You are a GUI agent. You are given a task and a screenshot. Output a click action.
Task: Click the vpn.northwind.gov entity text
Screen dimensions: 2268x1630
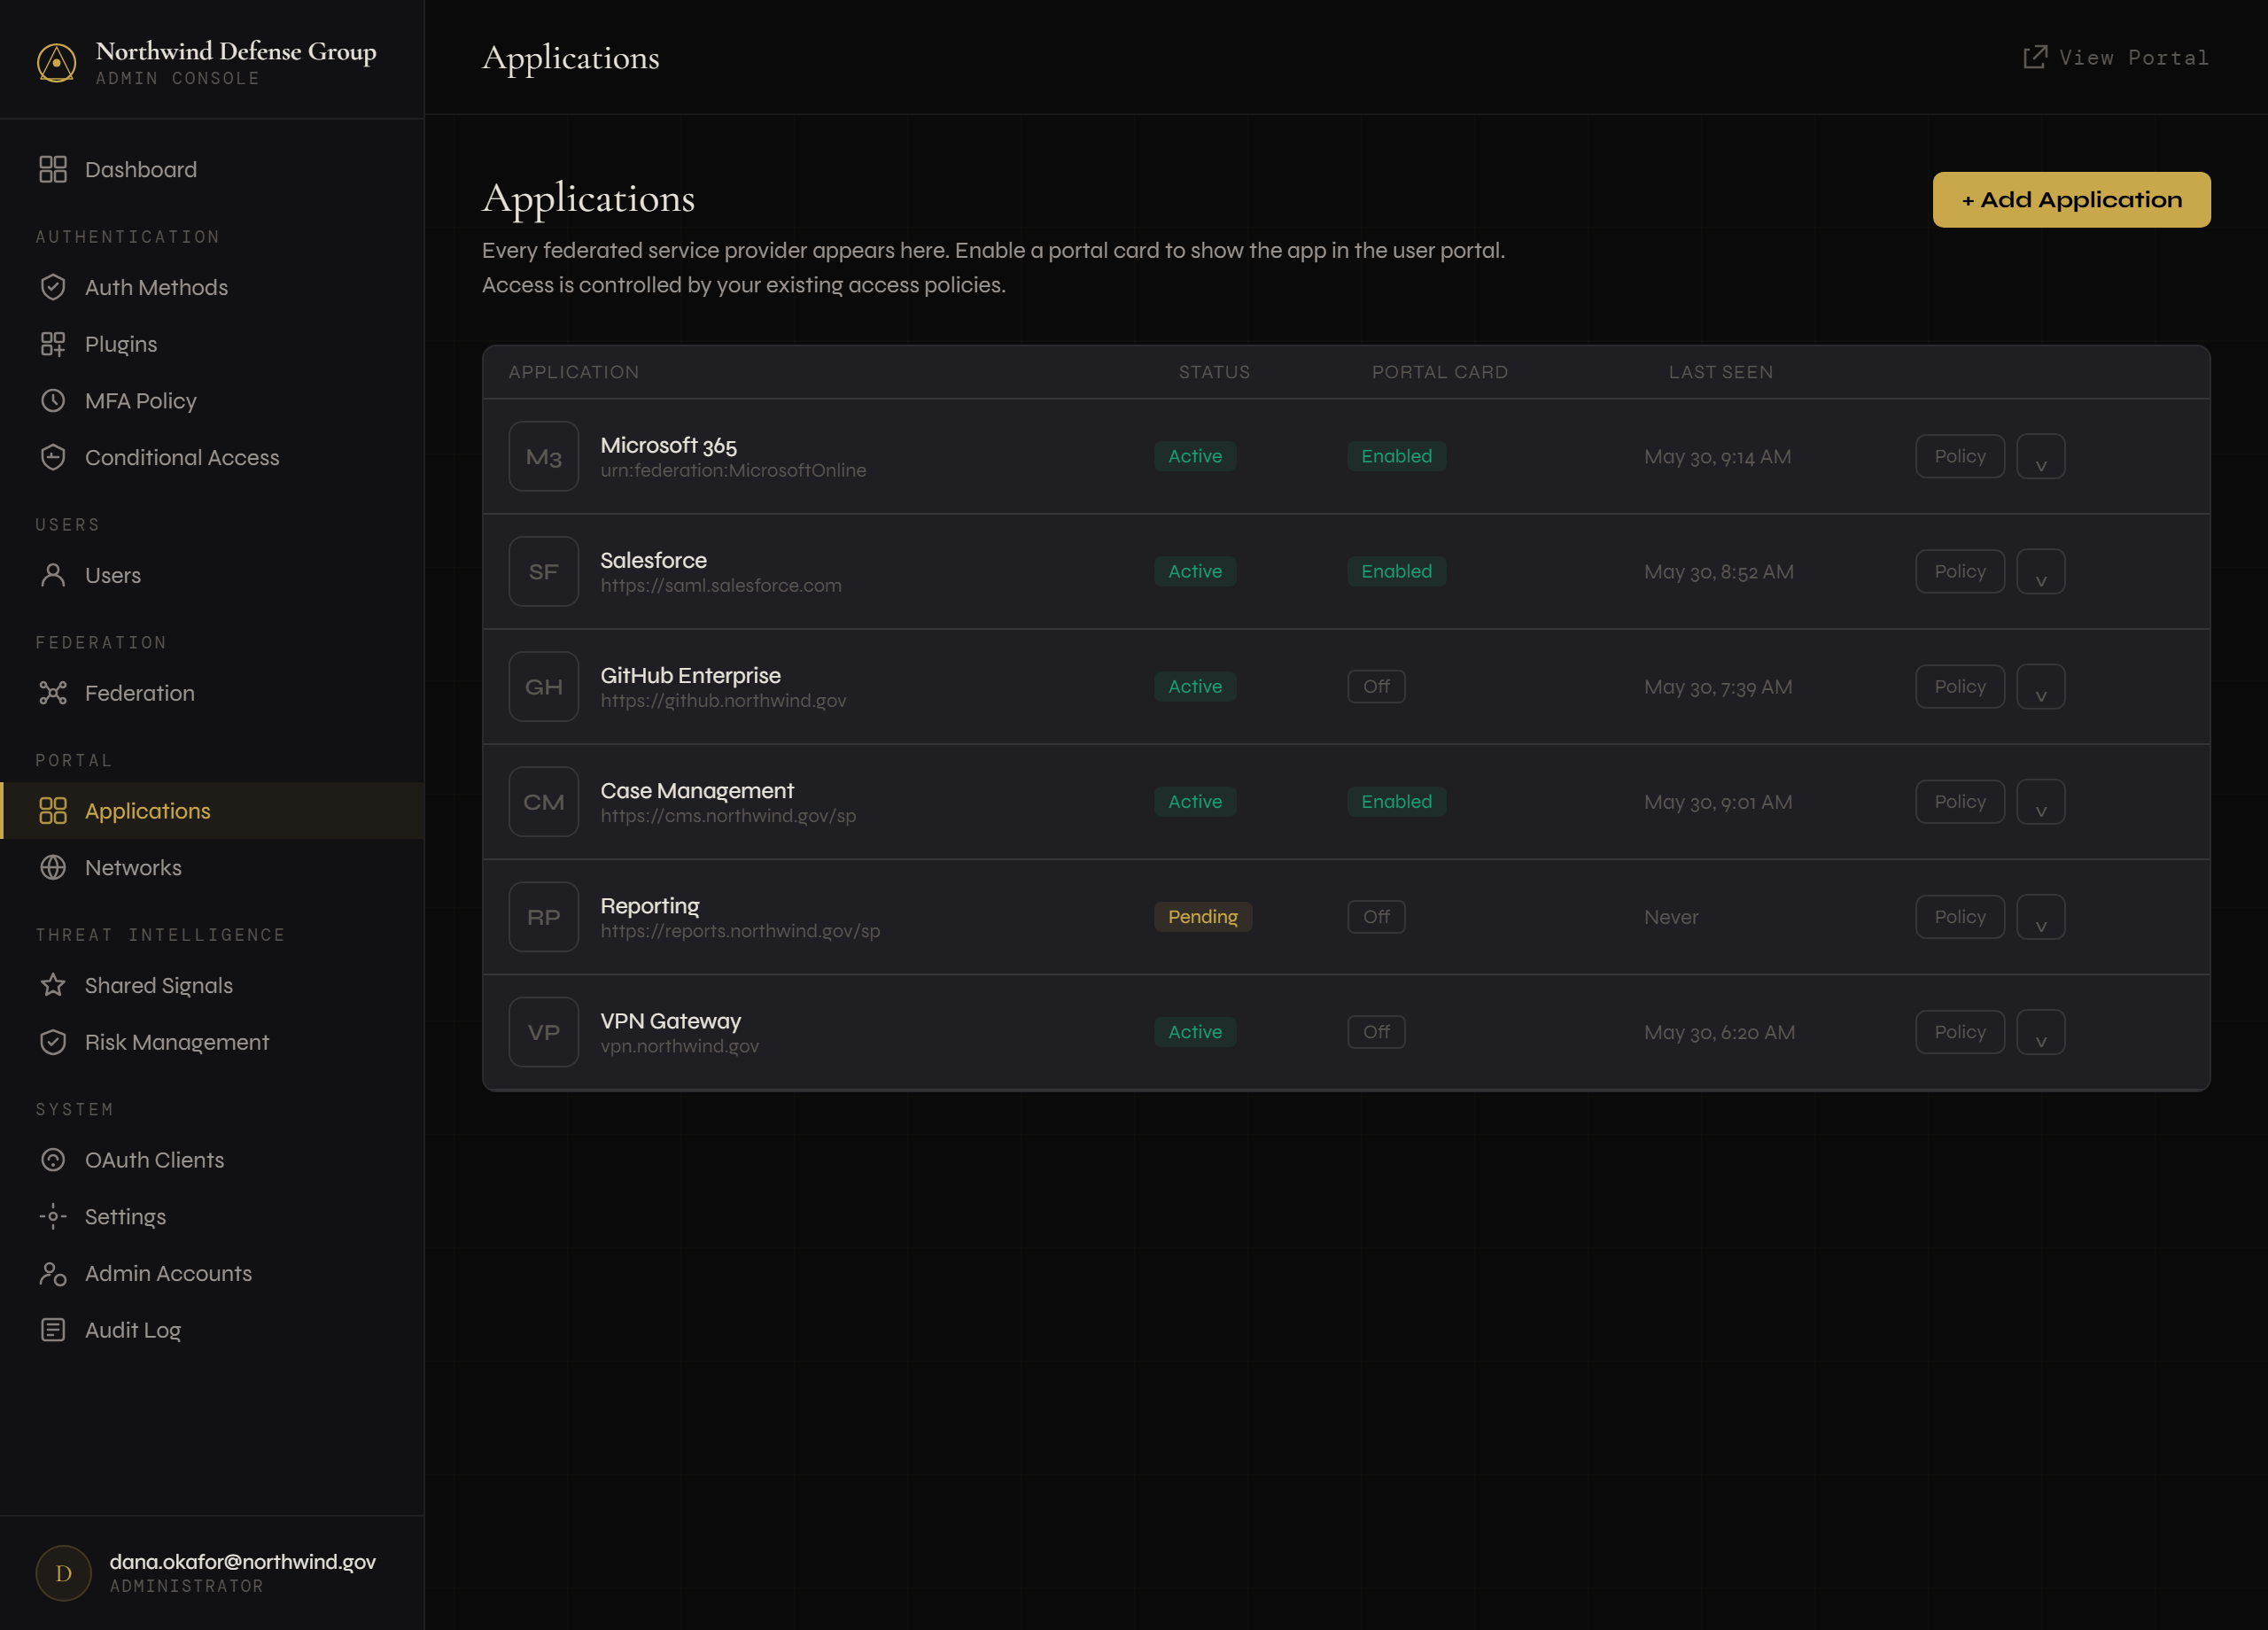click(x=680, y=1046)
